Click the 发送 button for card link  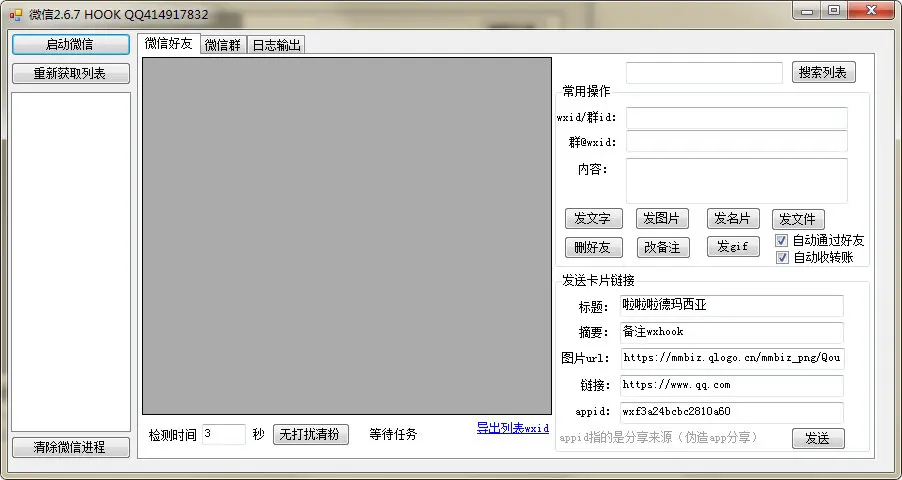(818, 439)
